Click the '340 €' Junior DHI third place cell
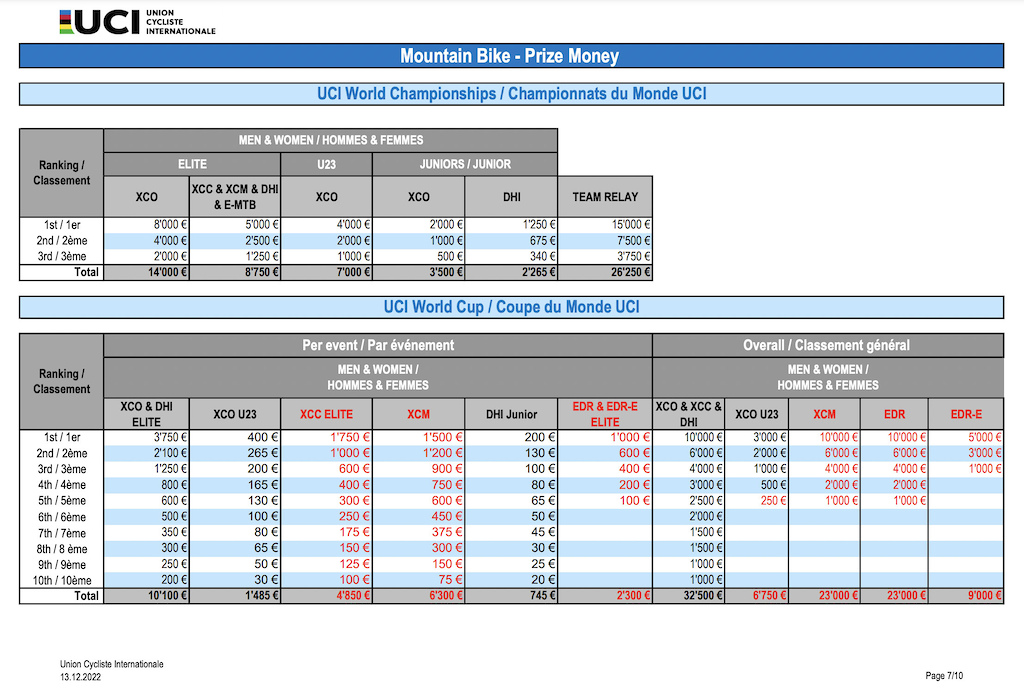The image size is (1024, 698). [511, 257]
